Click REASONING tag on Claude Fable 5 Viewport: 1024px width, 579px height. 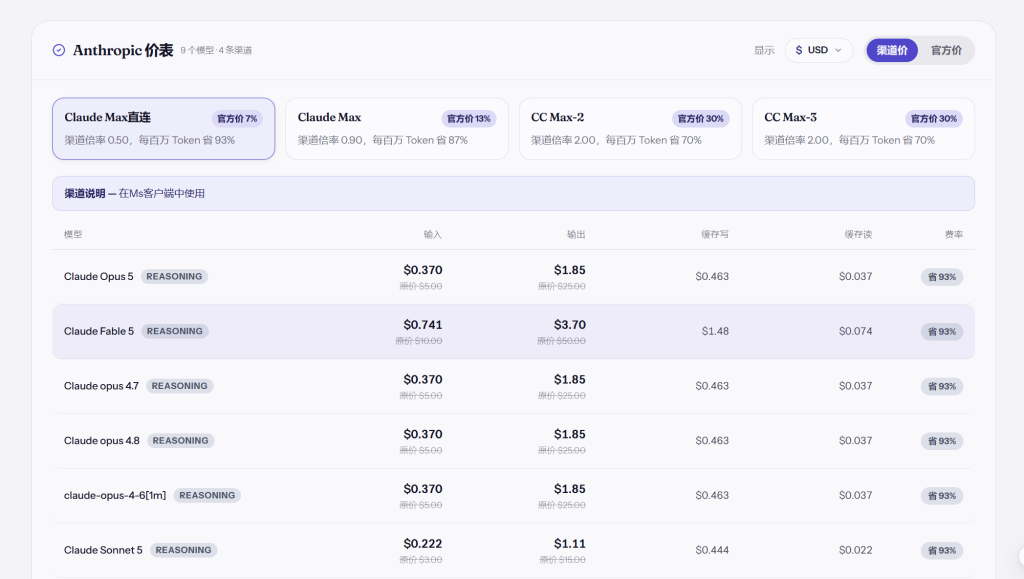pos(175,332)
